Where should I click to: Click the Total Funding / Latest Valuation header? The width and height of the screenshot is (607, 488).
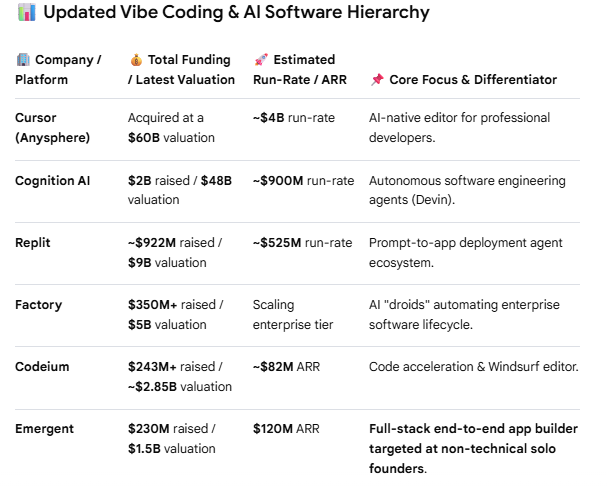click(182, 70)
